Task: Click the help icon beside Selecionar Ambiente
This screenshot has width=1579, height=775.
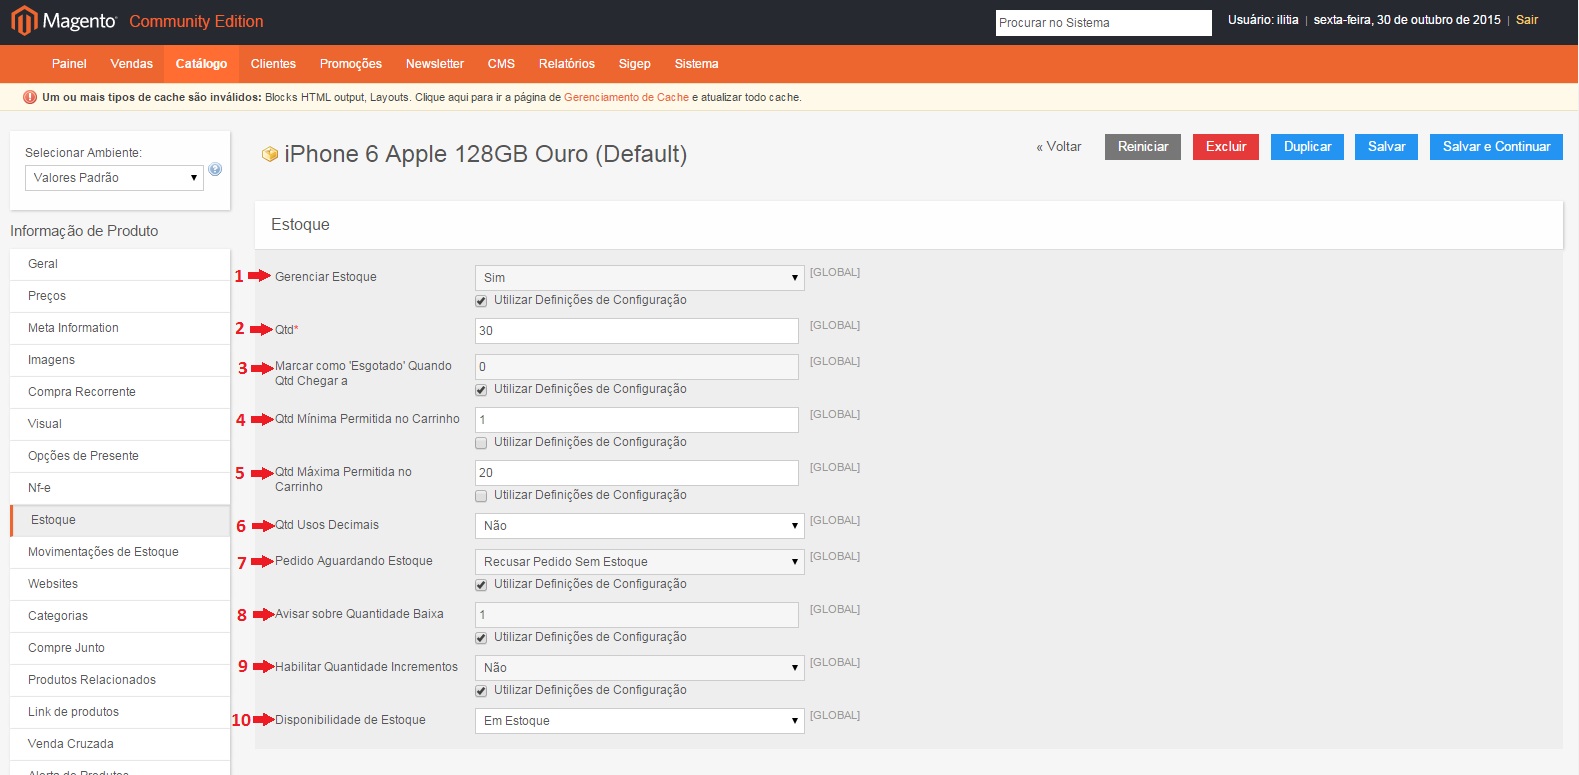Action: pyautogui.click(x=215, y=169)
